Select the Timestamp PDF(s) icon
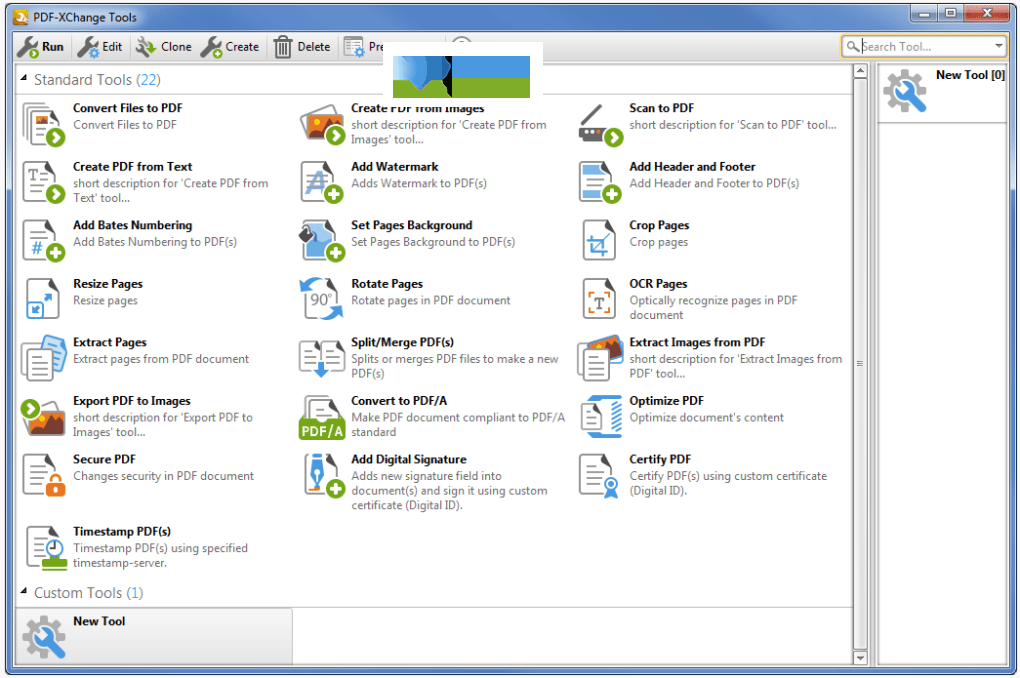 [47, 549]
